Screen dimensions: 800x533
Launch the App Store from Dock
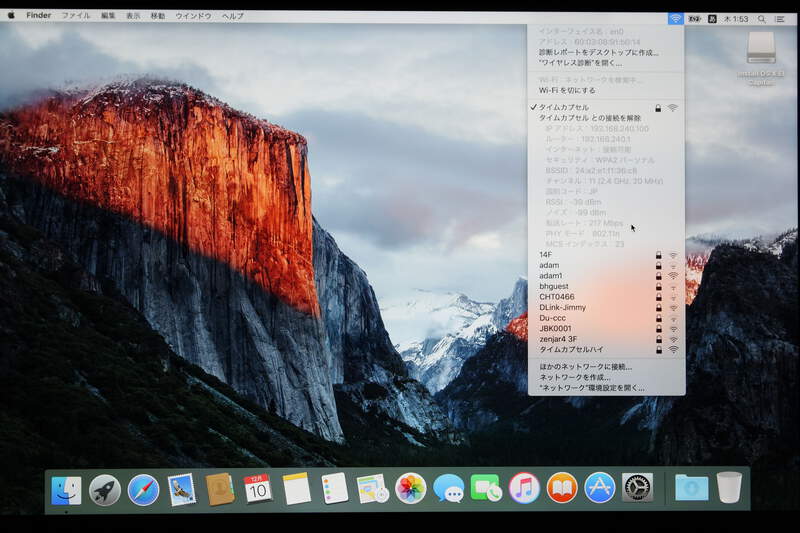click(x=599, y=488)
